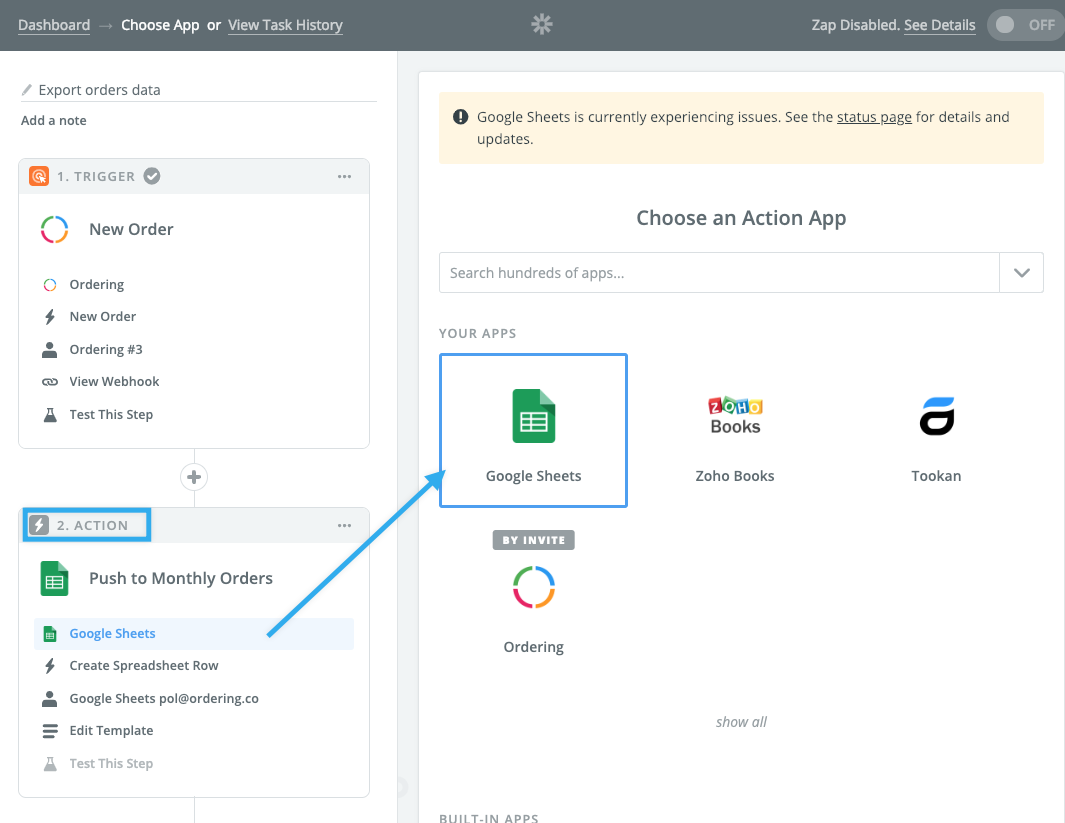Click the Choose App breadcrumb
The width and height of the screenshot is (1065, 823).
[x=160, y=25]
